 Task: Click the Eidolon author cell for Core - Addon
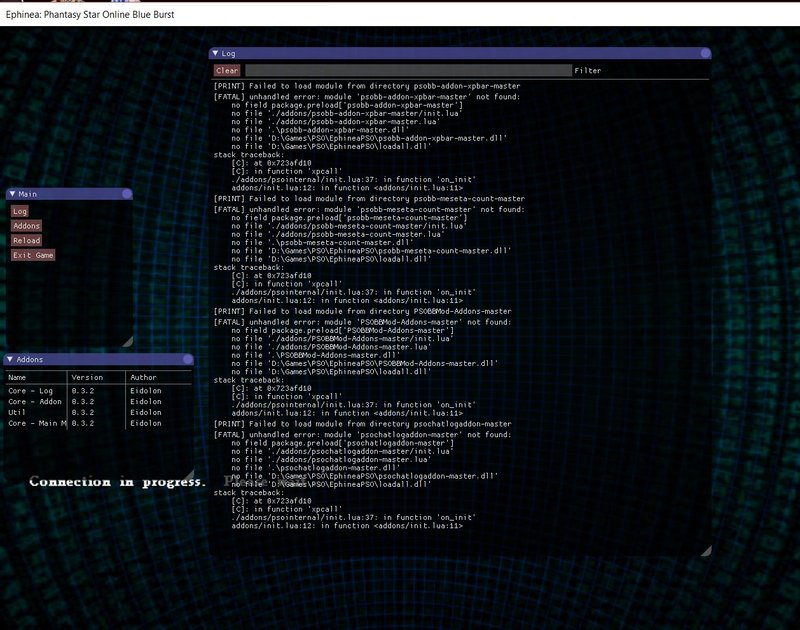click(x=146, y=401)
